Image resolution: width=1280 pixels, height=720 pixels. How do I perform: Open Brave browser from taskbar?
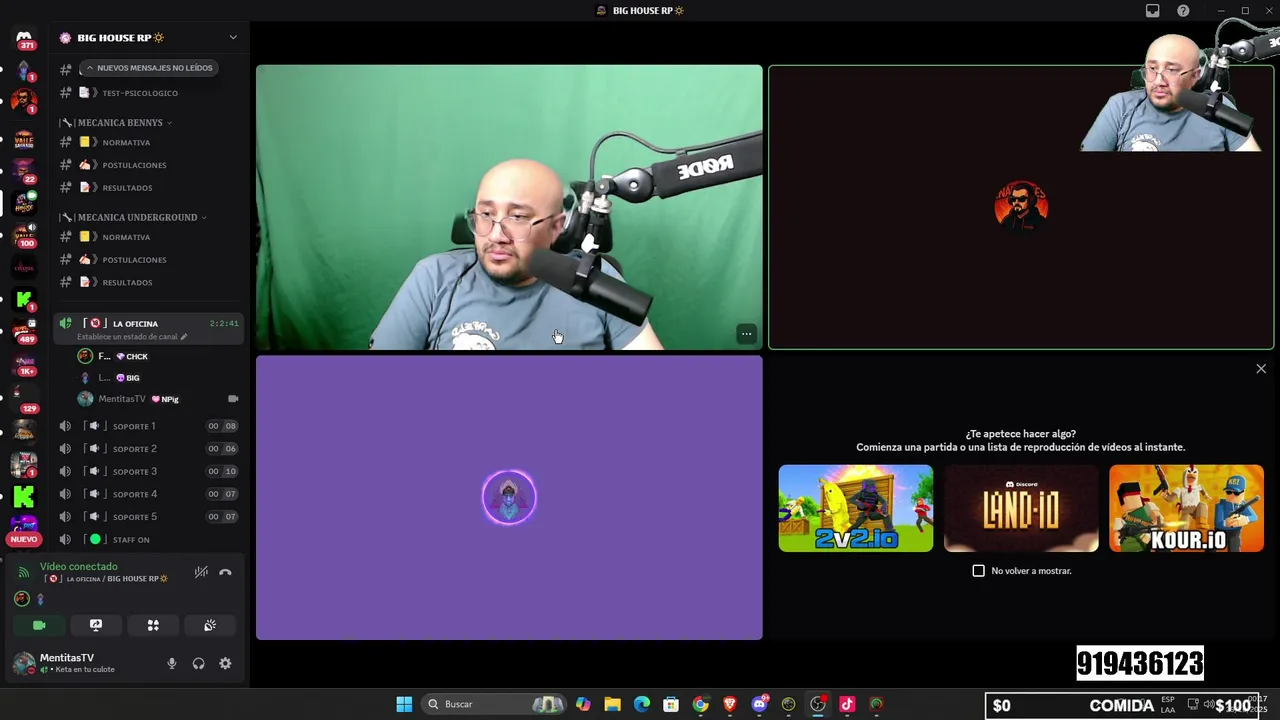tap(730, 704)
